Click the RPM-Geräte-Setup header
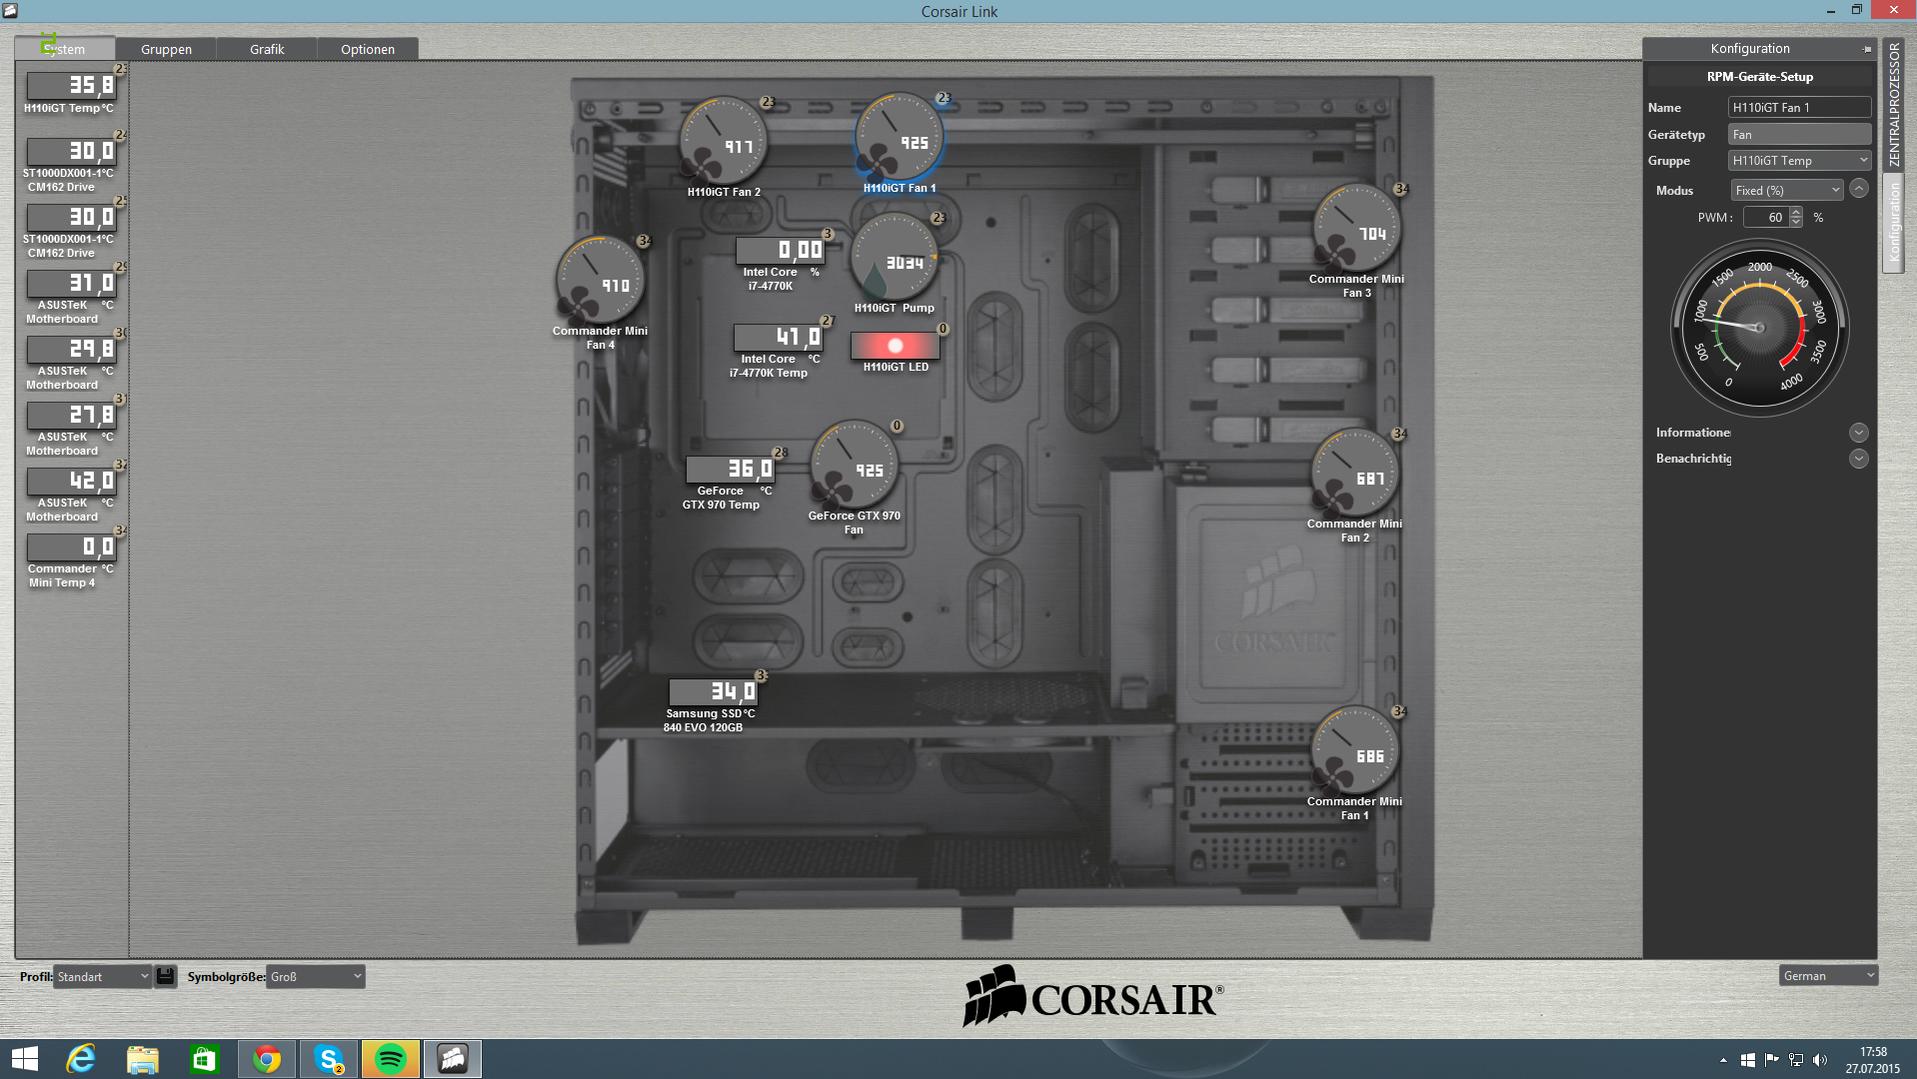Image resolution: width=1917 pixels, height=1079 pixels. pos(1759,76)
